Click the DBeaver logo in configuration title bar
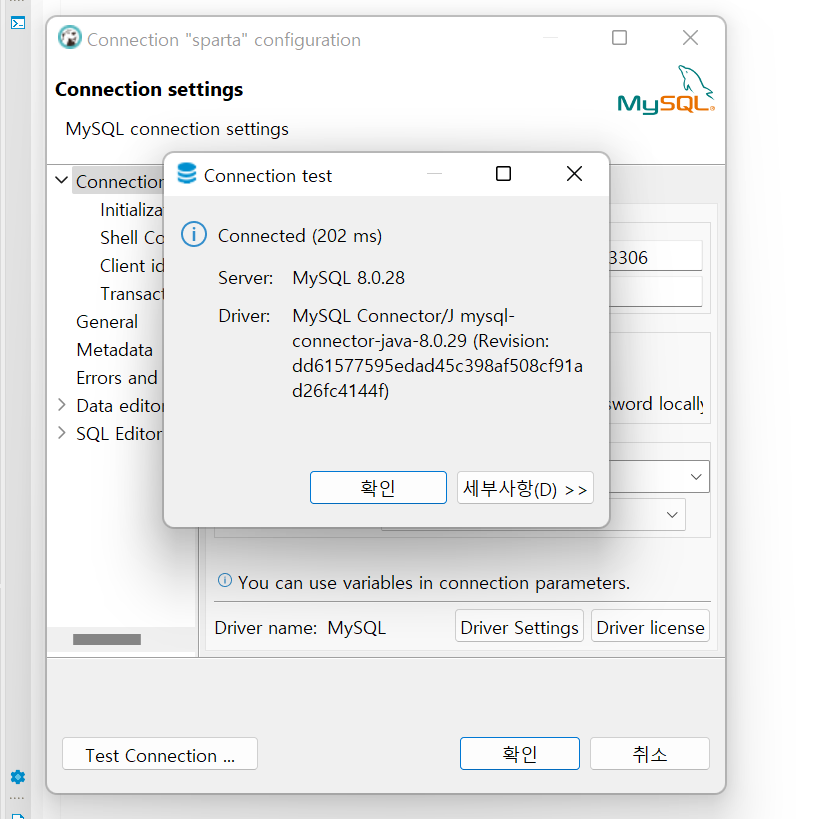 pyautogui.click(x=70, y=37)
